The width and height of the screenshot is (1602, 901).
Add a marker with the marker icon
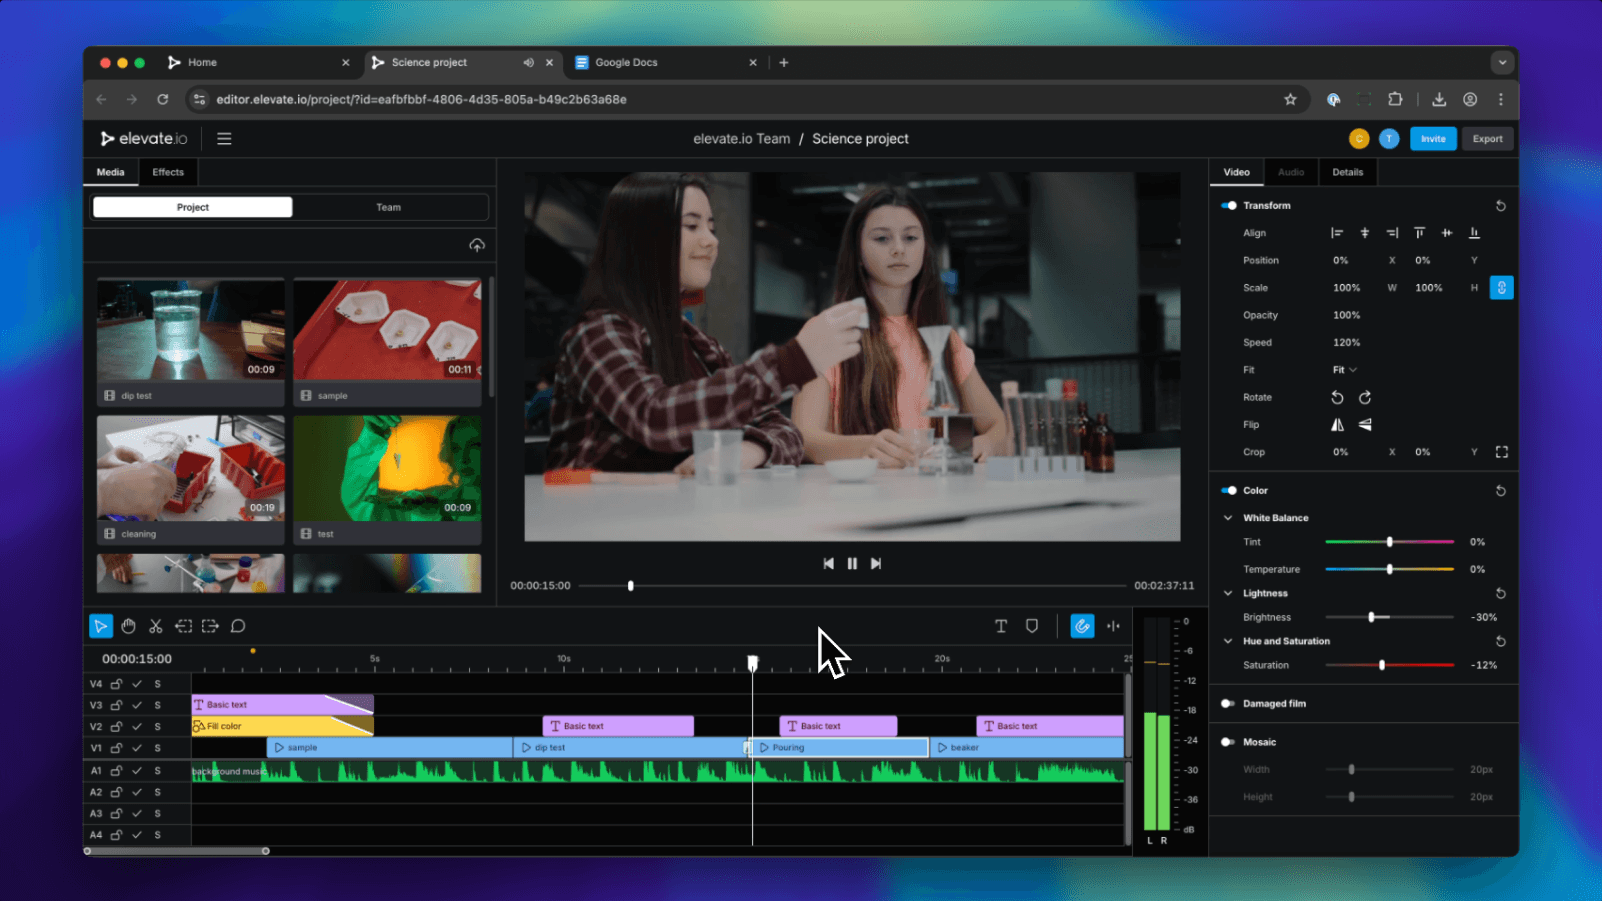[x=1032, y=626]
